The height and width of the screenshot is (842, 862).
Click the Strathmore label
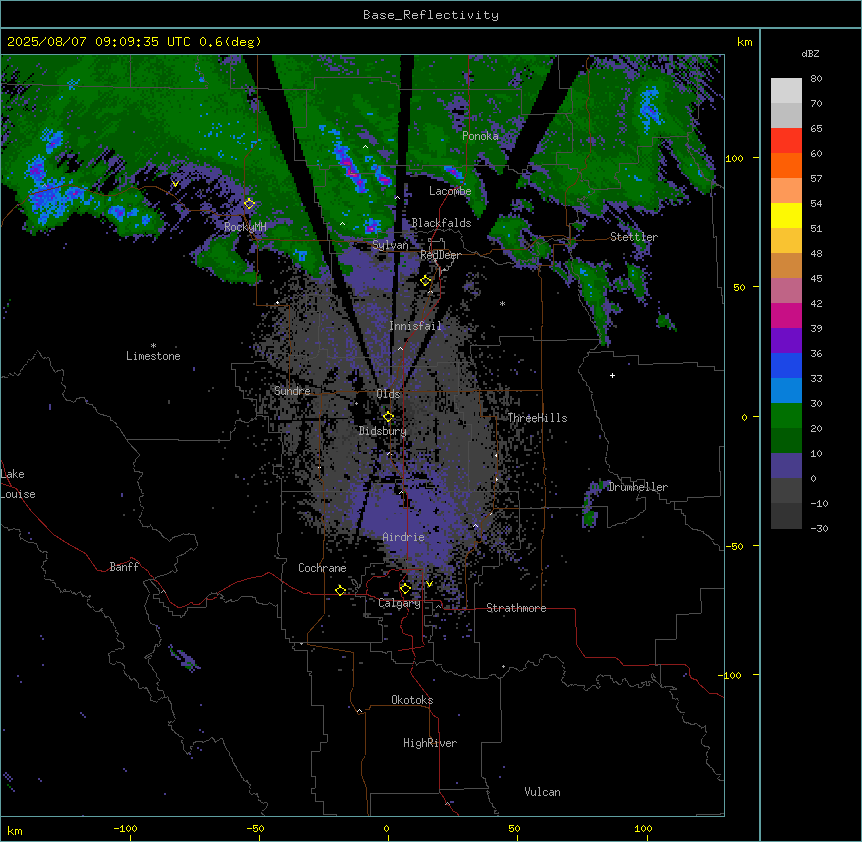pyautogui.click(x=516, y=608)
